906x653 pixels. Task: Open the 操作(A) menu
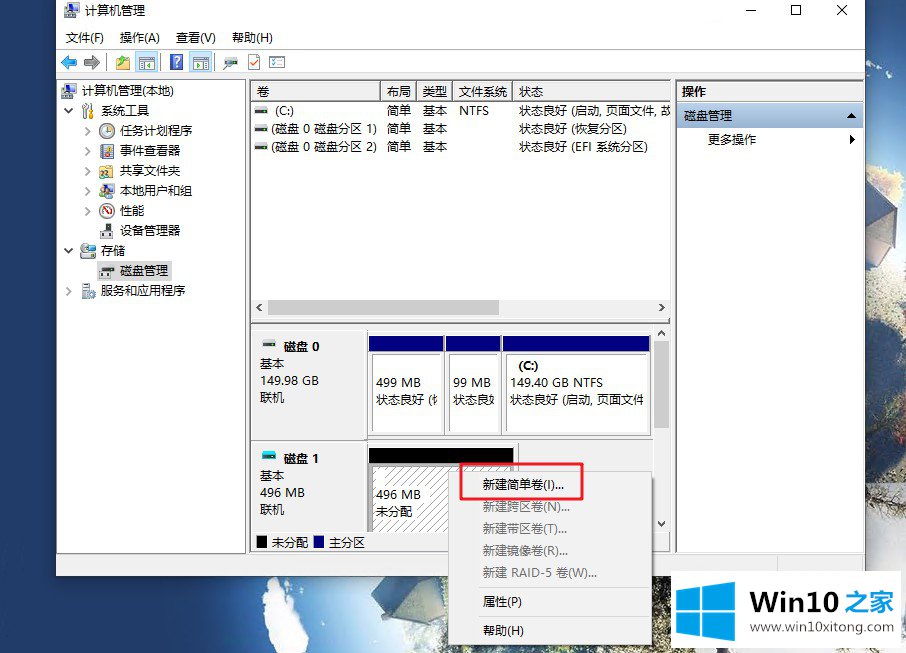click(139, 37)
